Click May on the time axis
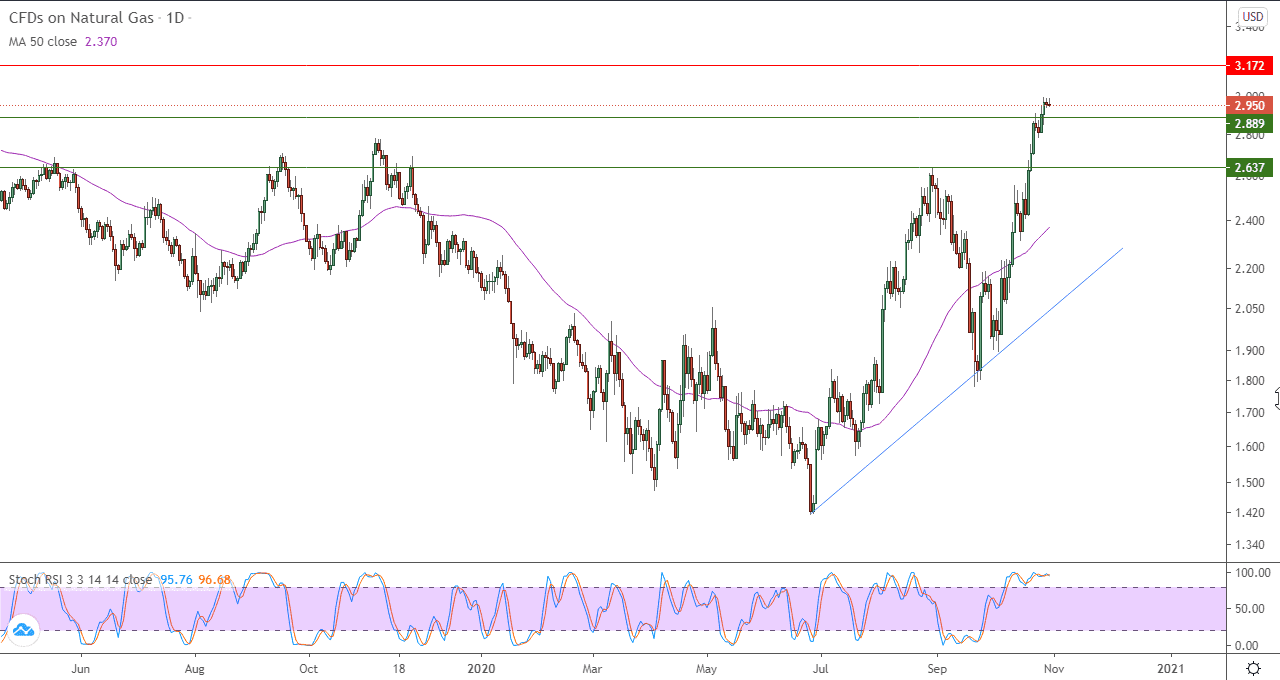Viewport: 1280px width, 680px height. pyautogui.click(x=707, y=667)
